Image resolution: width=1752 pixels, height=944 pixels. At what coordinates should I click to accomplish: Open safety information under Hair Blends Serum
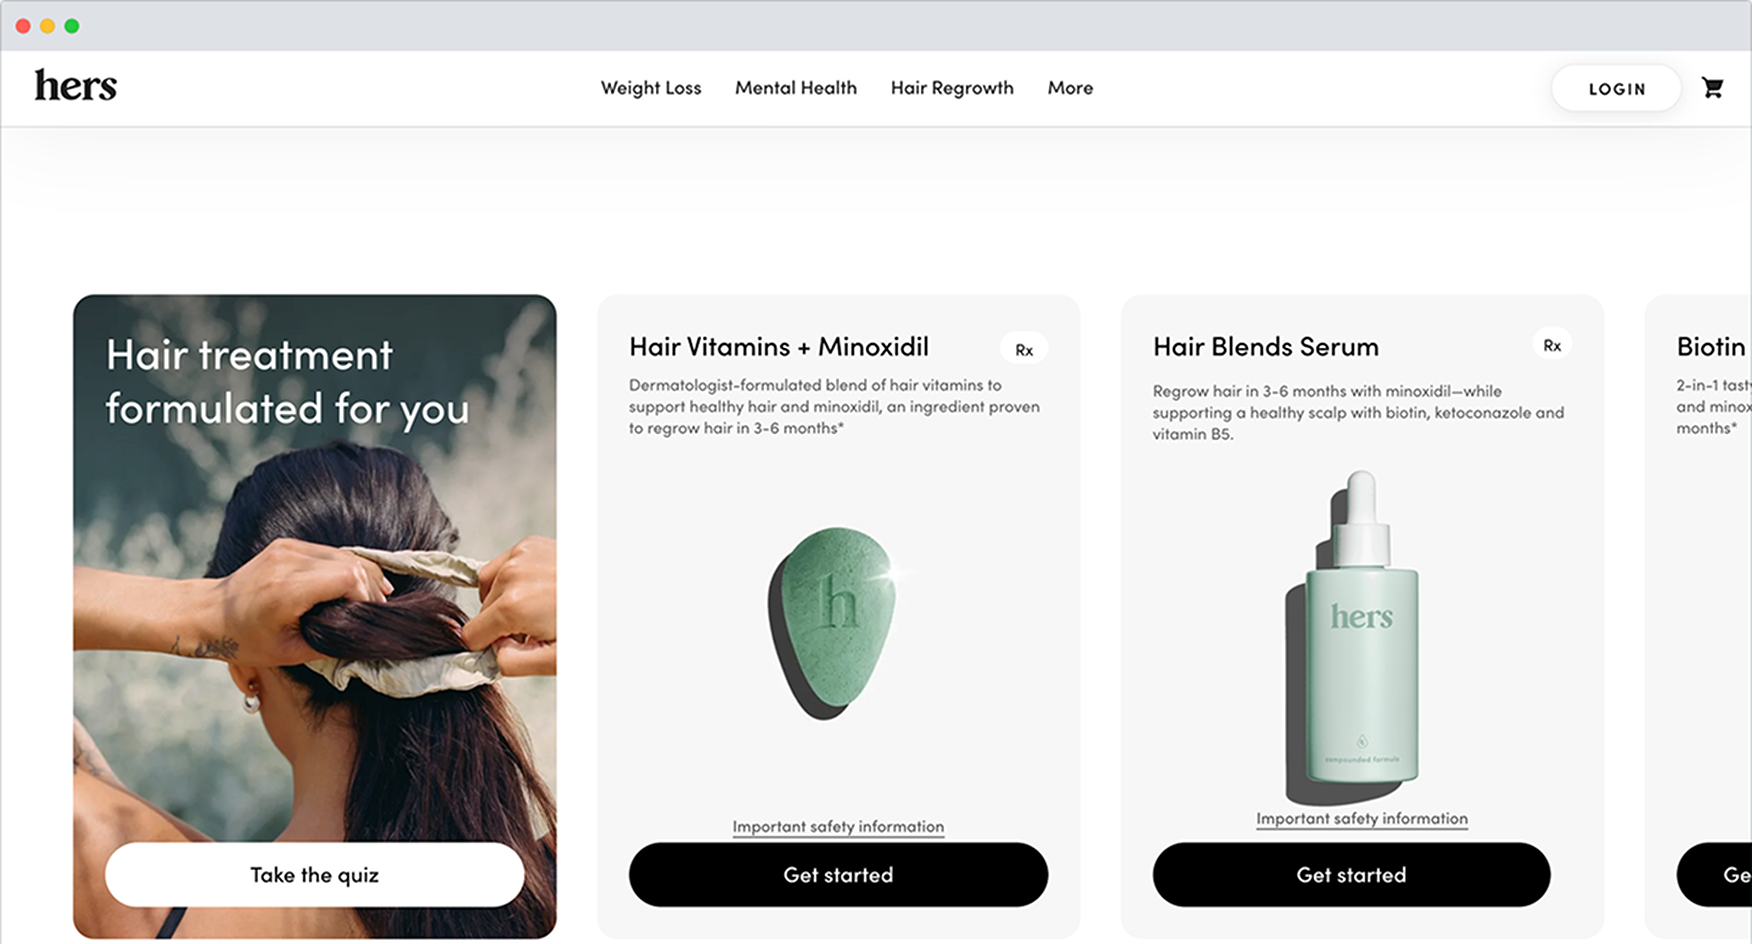coord(1362,819)
